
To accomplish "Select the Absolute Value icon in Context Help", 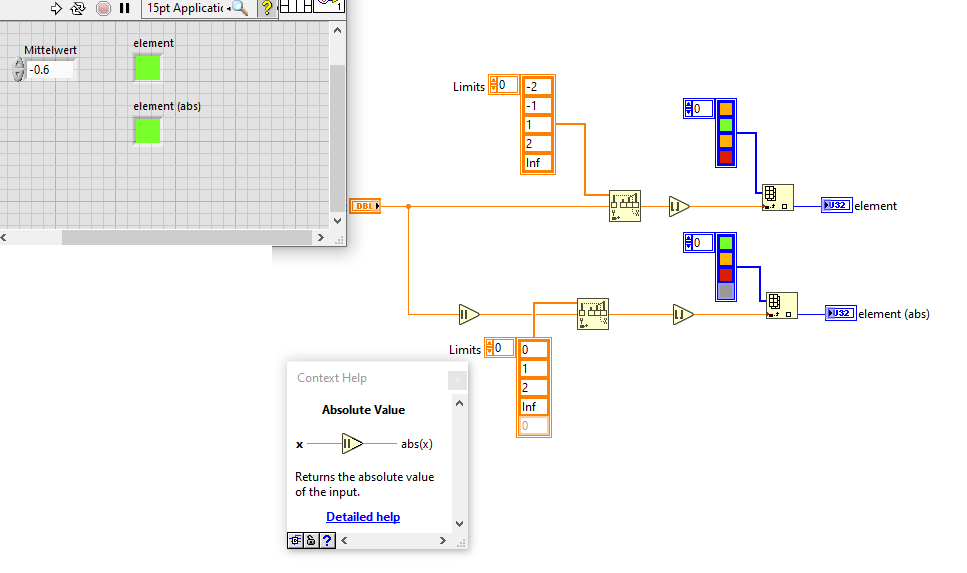I will [x=352, y=443].
